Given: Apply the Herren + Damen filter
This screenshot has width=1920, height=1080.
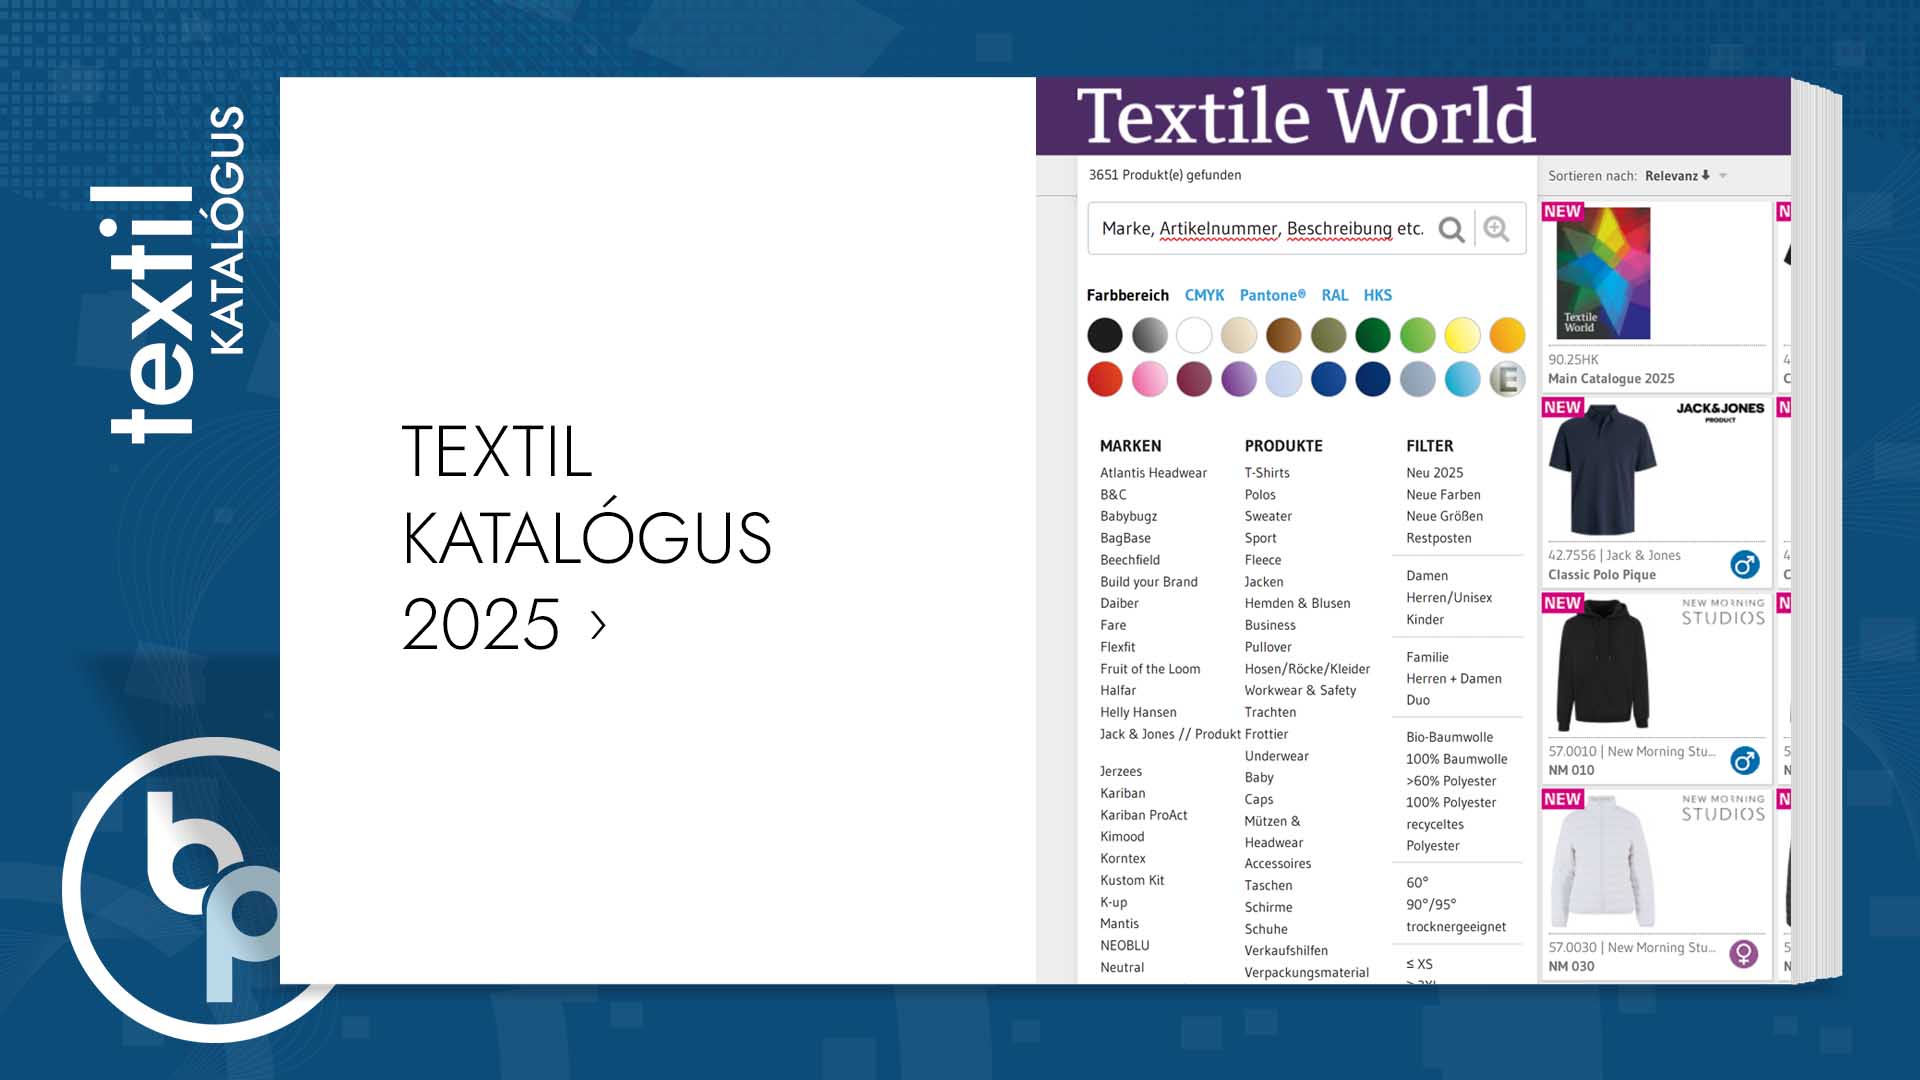Looking at the screenshot, I should (x=1454, y=679).
